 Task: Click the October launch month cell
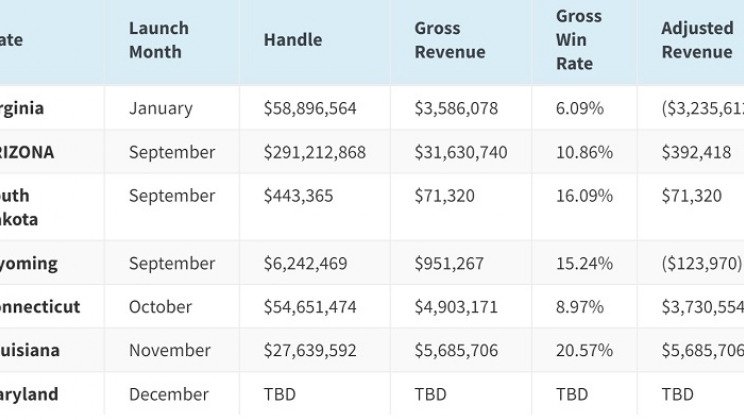(x=161, y=307)
